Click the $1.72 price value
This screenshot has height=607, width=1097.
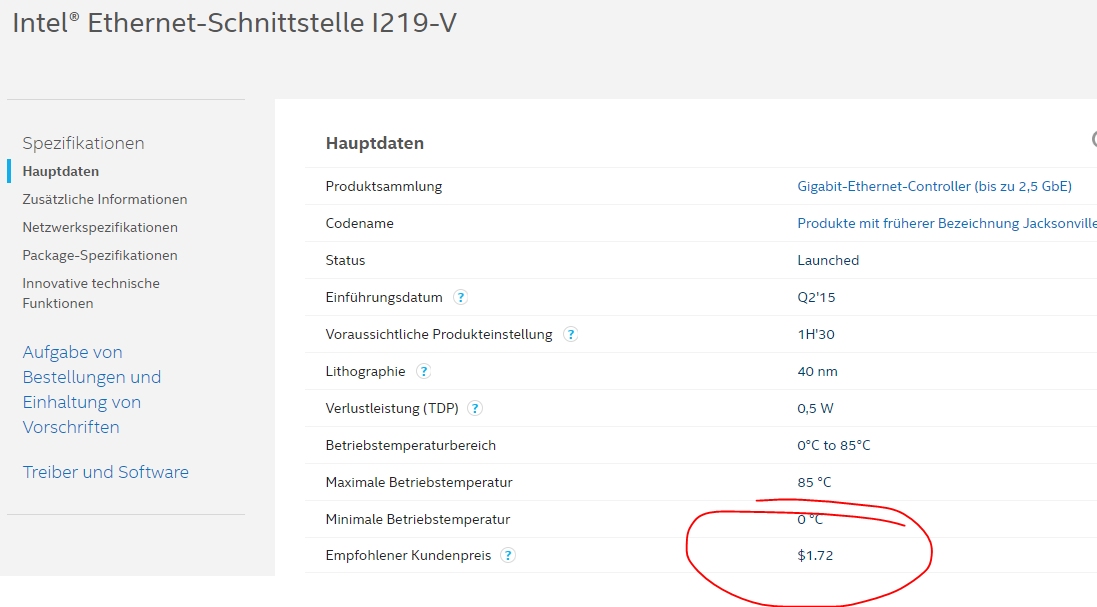click(815, 555)
